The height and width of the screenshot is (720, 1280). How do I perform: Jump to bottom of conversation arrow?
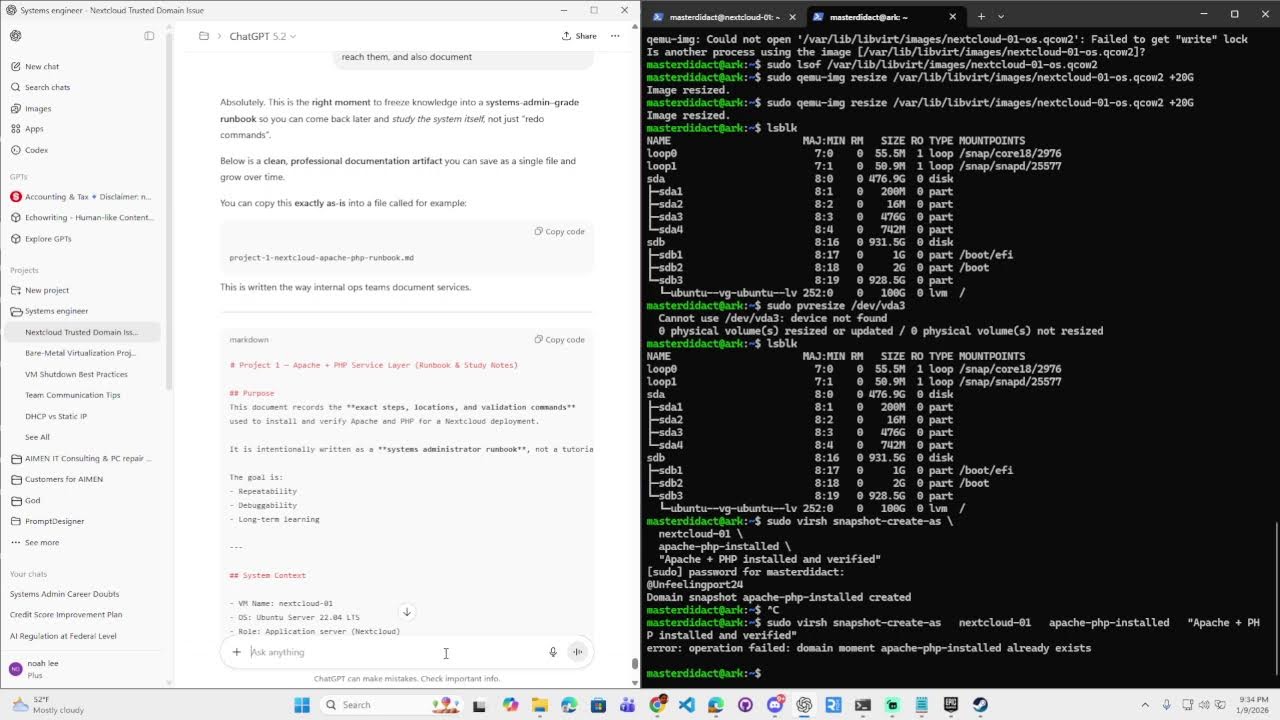tap(407, 612)
